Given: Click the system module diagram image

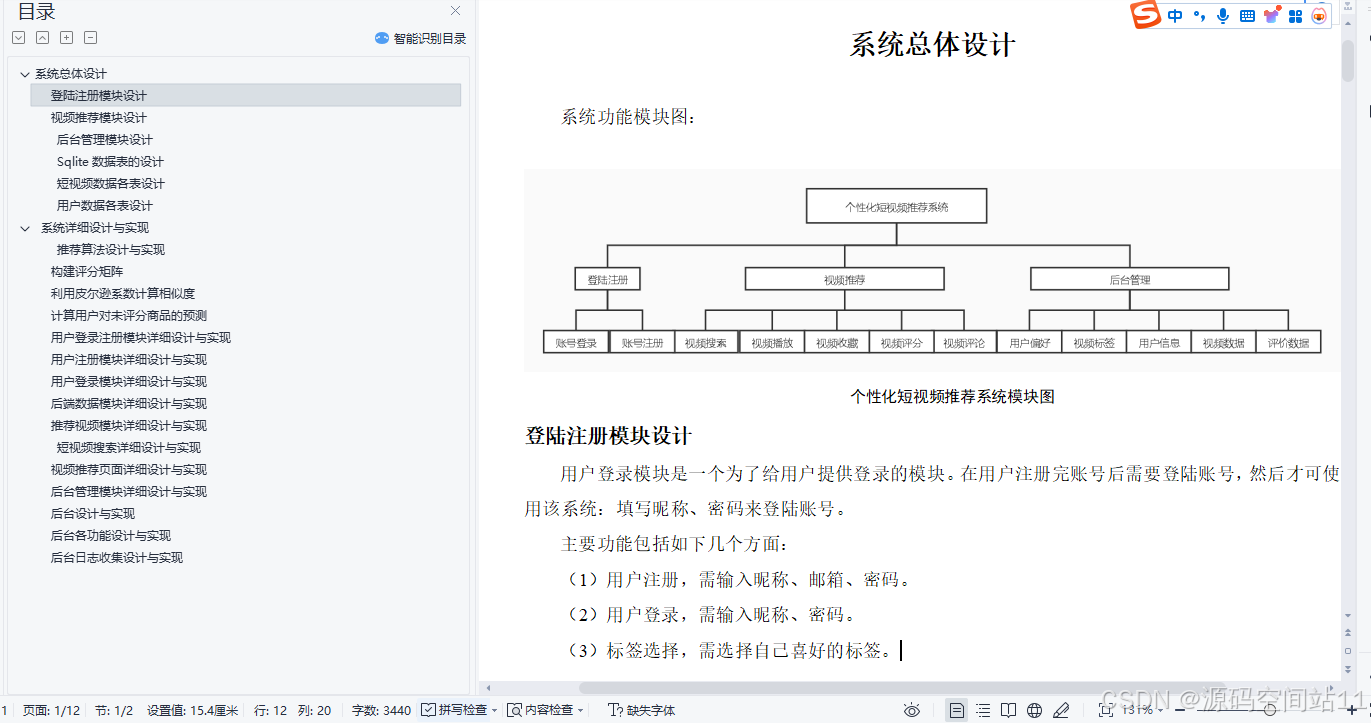Looking at the screenshot, I should pyautogui.click(x=932, y=270).
